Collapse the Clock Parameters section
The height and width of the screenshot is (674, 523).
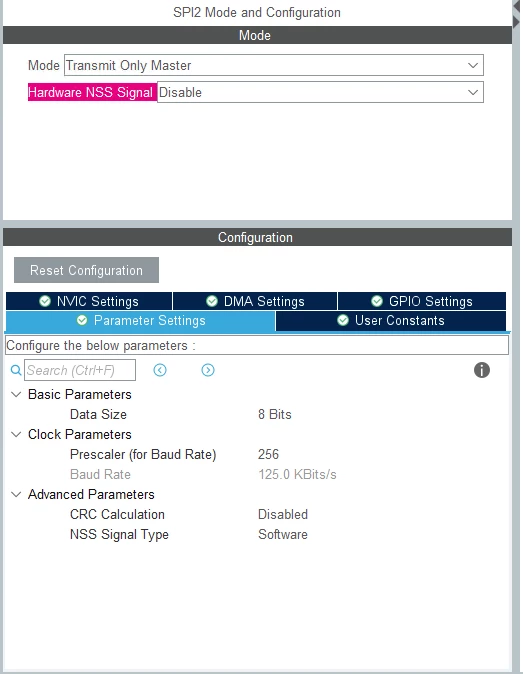16,434
